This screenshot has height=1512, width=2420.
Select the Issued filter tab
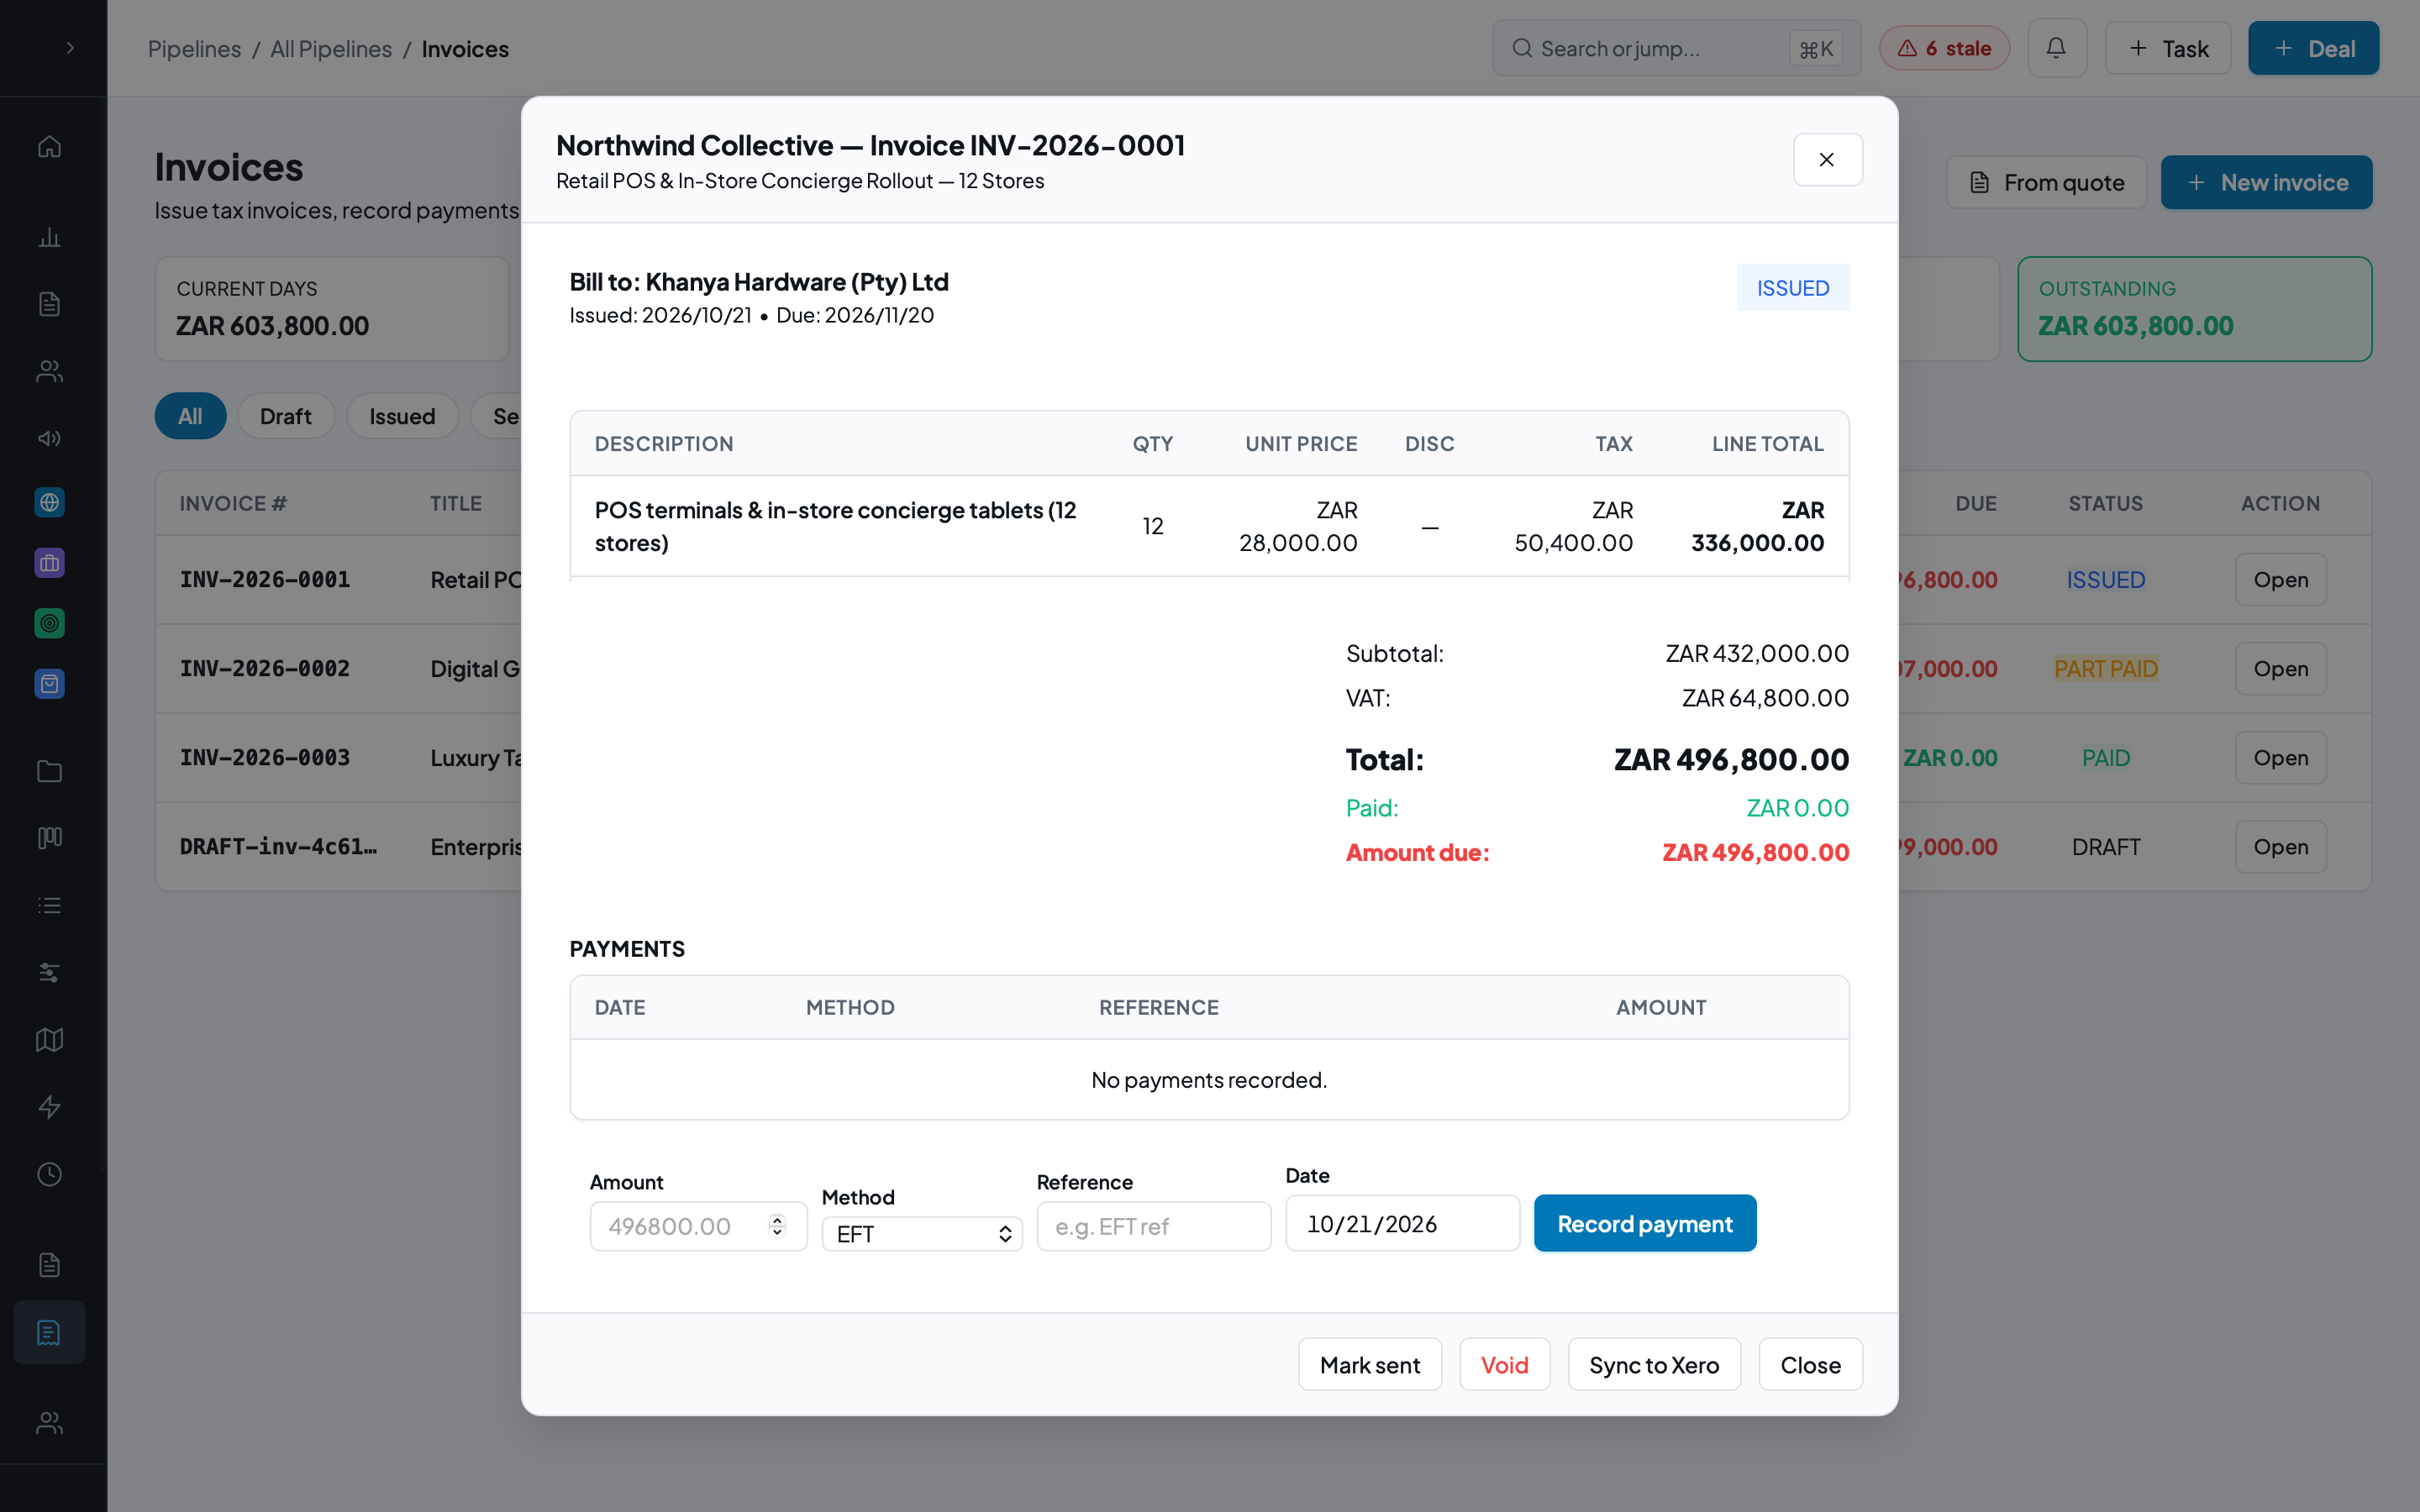(x=402, y=416)
